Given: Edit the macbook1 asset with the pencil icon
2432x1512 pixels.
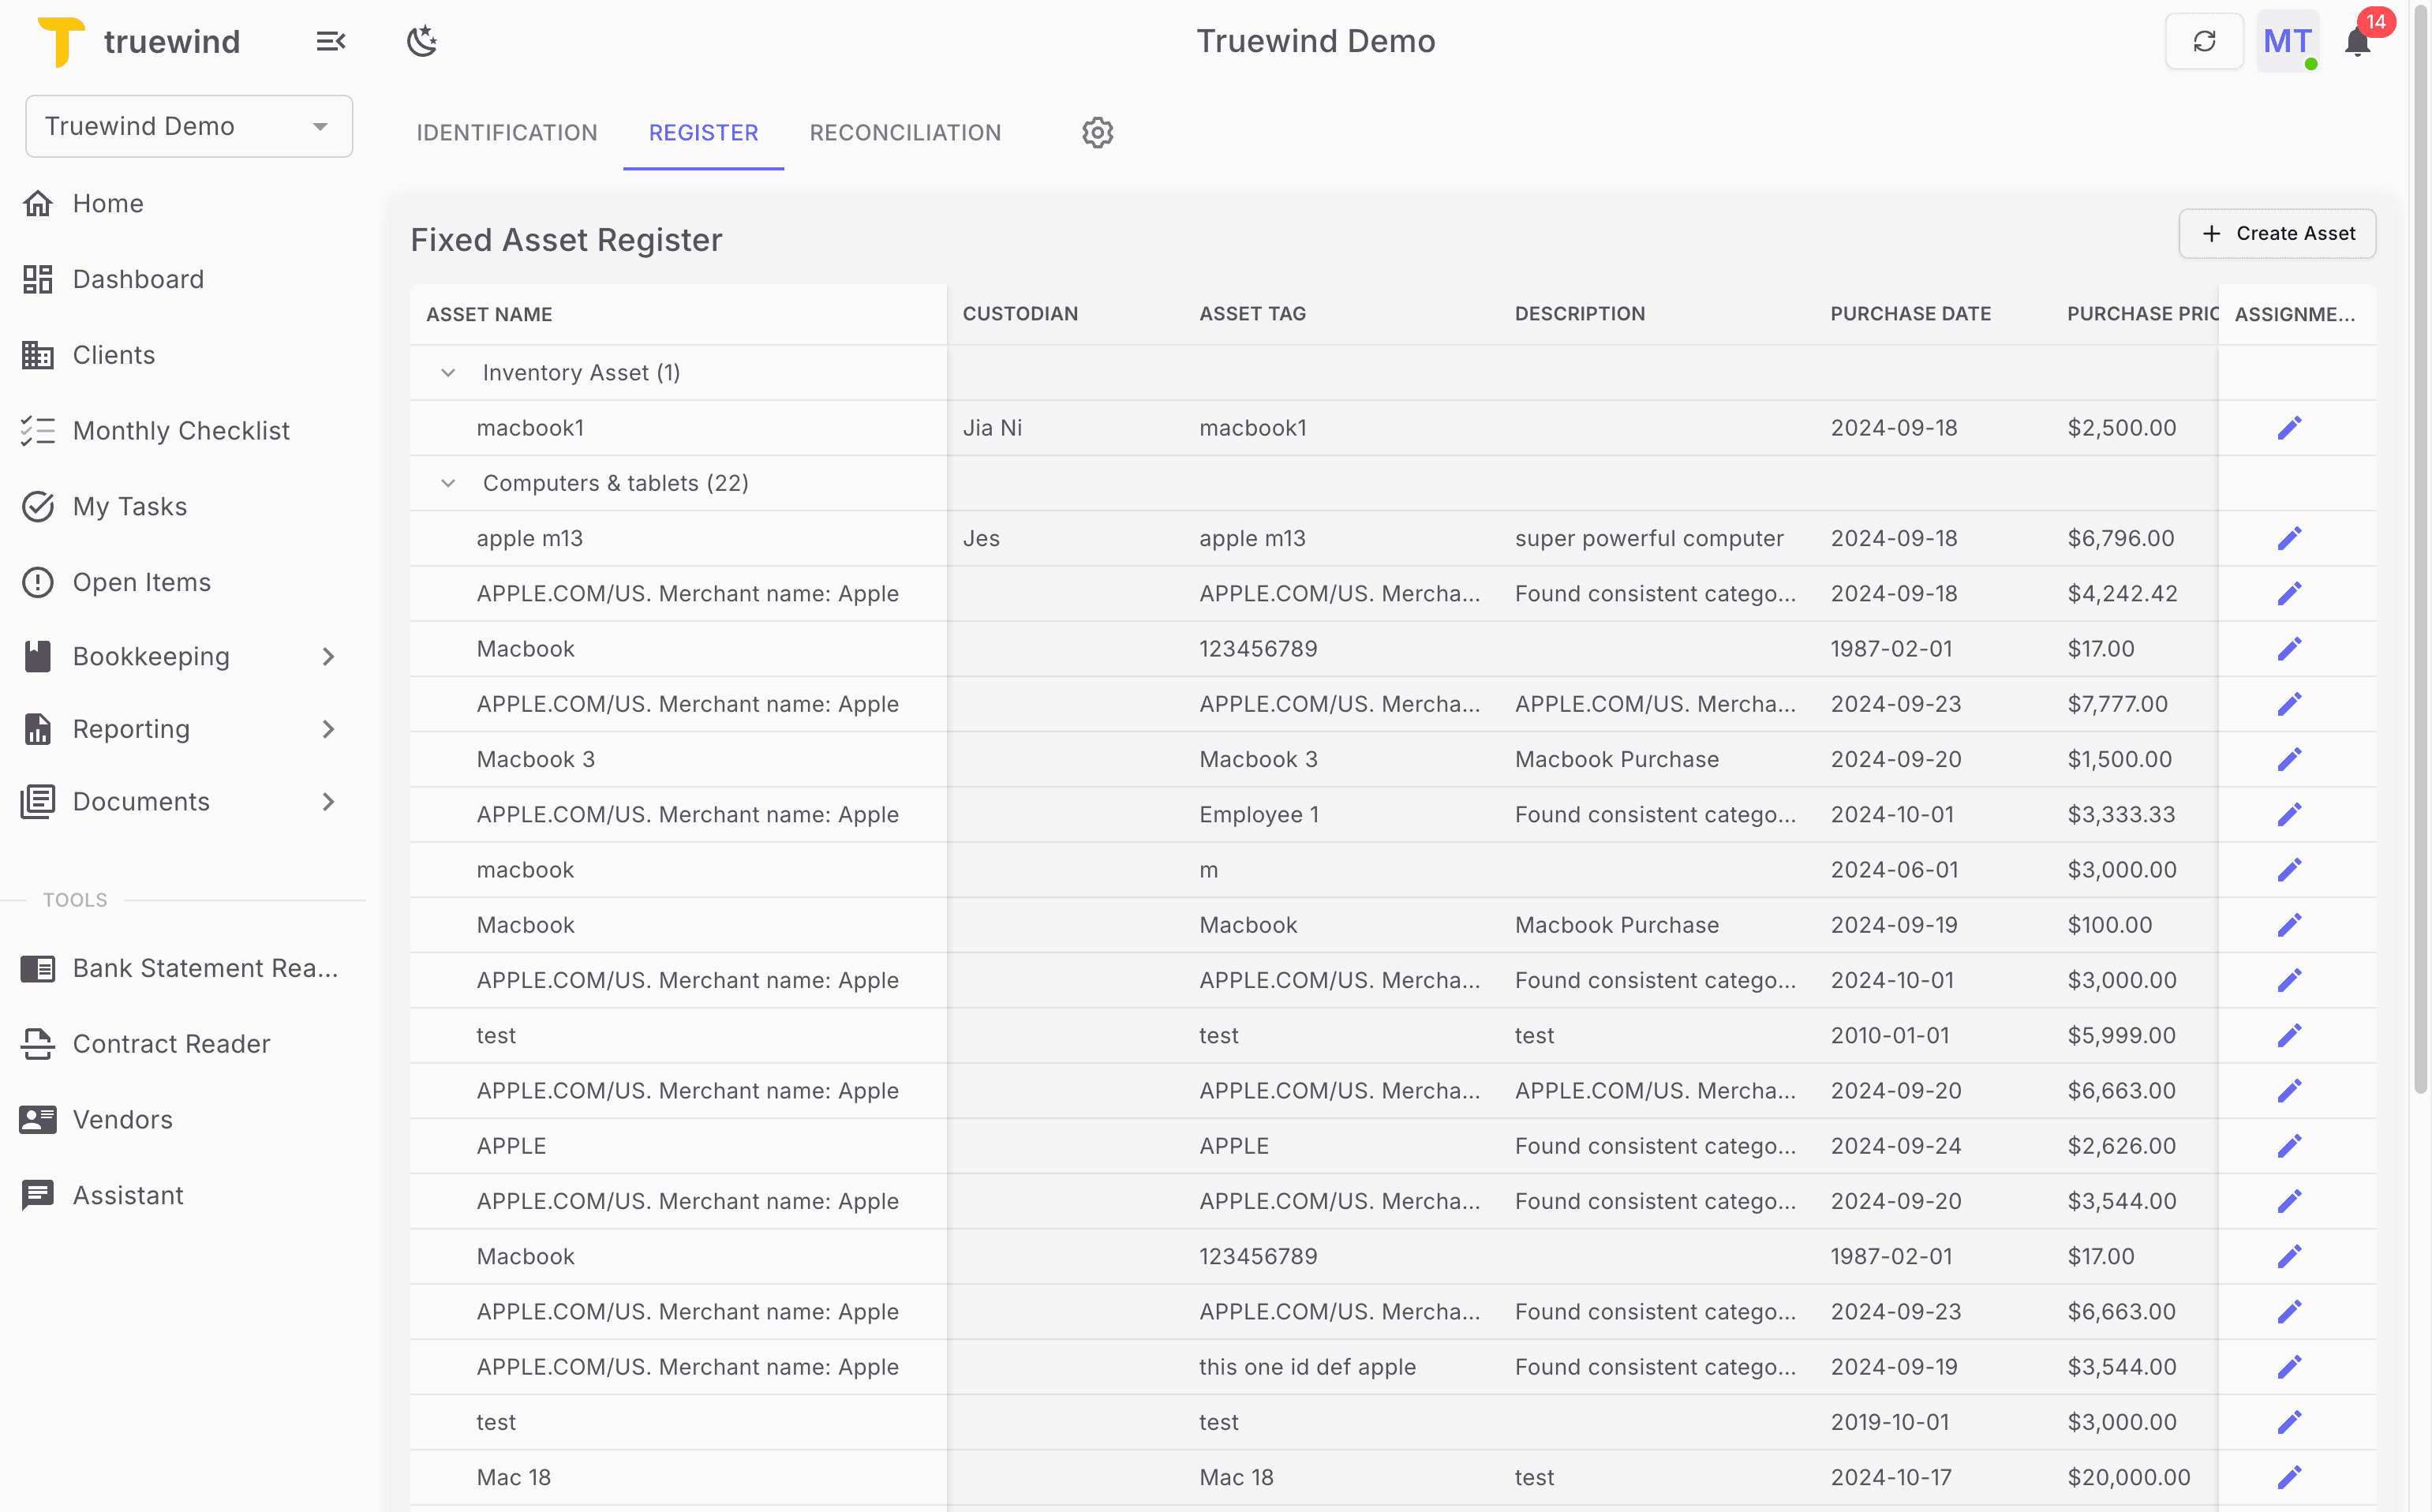Looking at the screenshot, I should [2290, 427].
